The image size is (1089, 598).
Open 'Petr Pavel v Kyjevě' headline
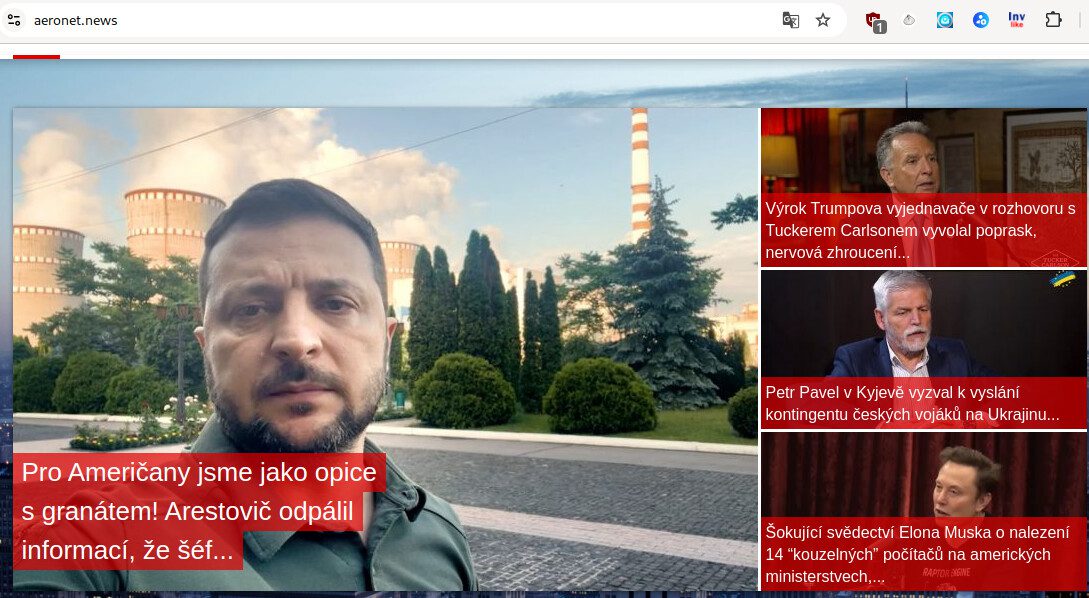(x=912, y=403)
